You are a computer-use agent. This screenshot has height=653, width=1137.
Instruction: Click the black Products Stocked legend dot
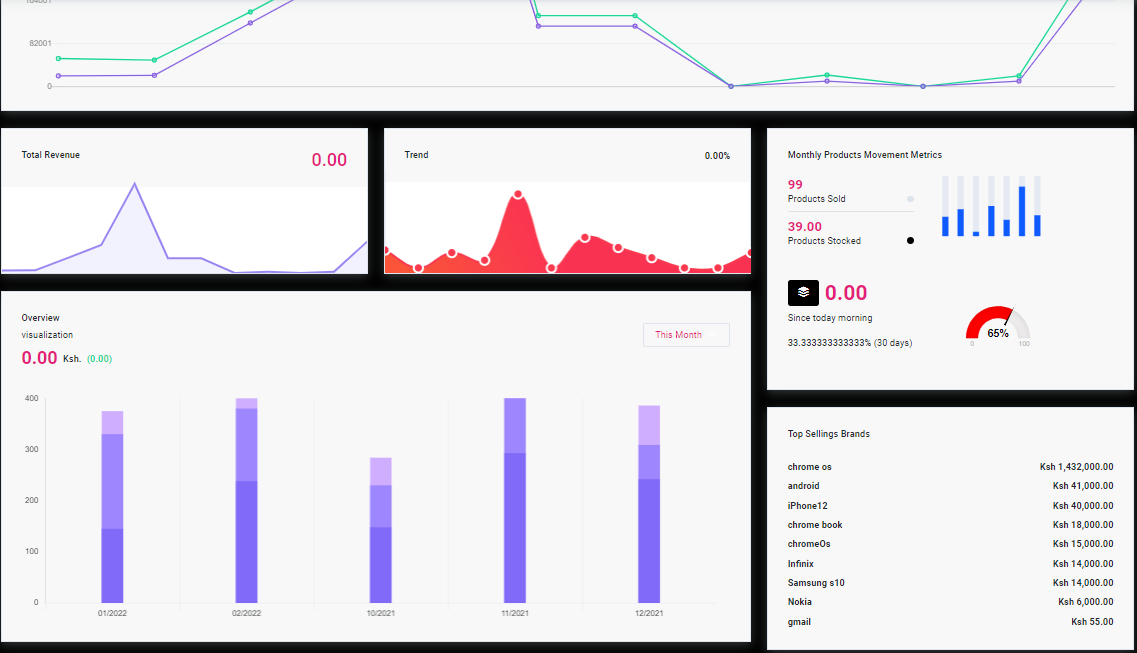tap(910, 241)
